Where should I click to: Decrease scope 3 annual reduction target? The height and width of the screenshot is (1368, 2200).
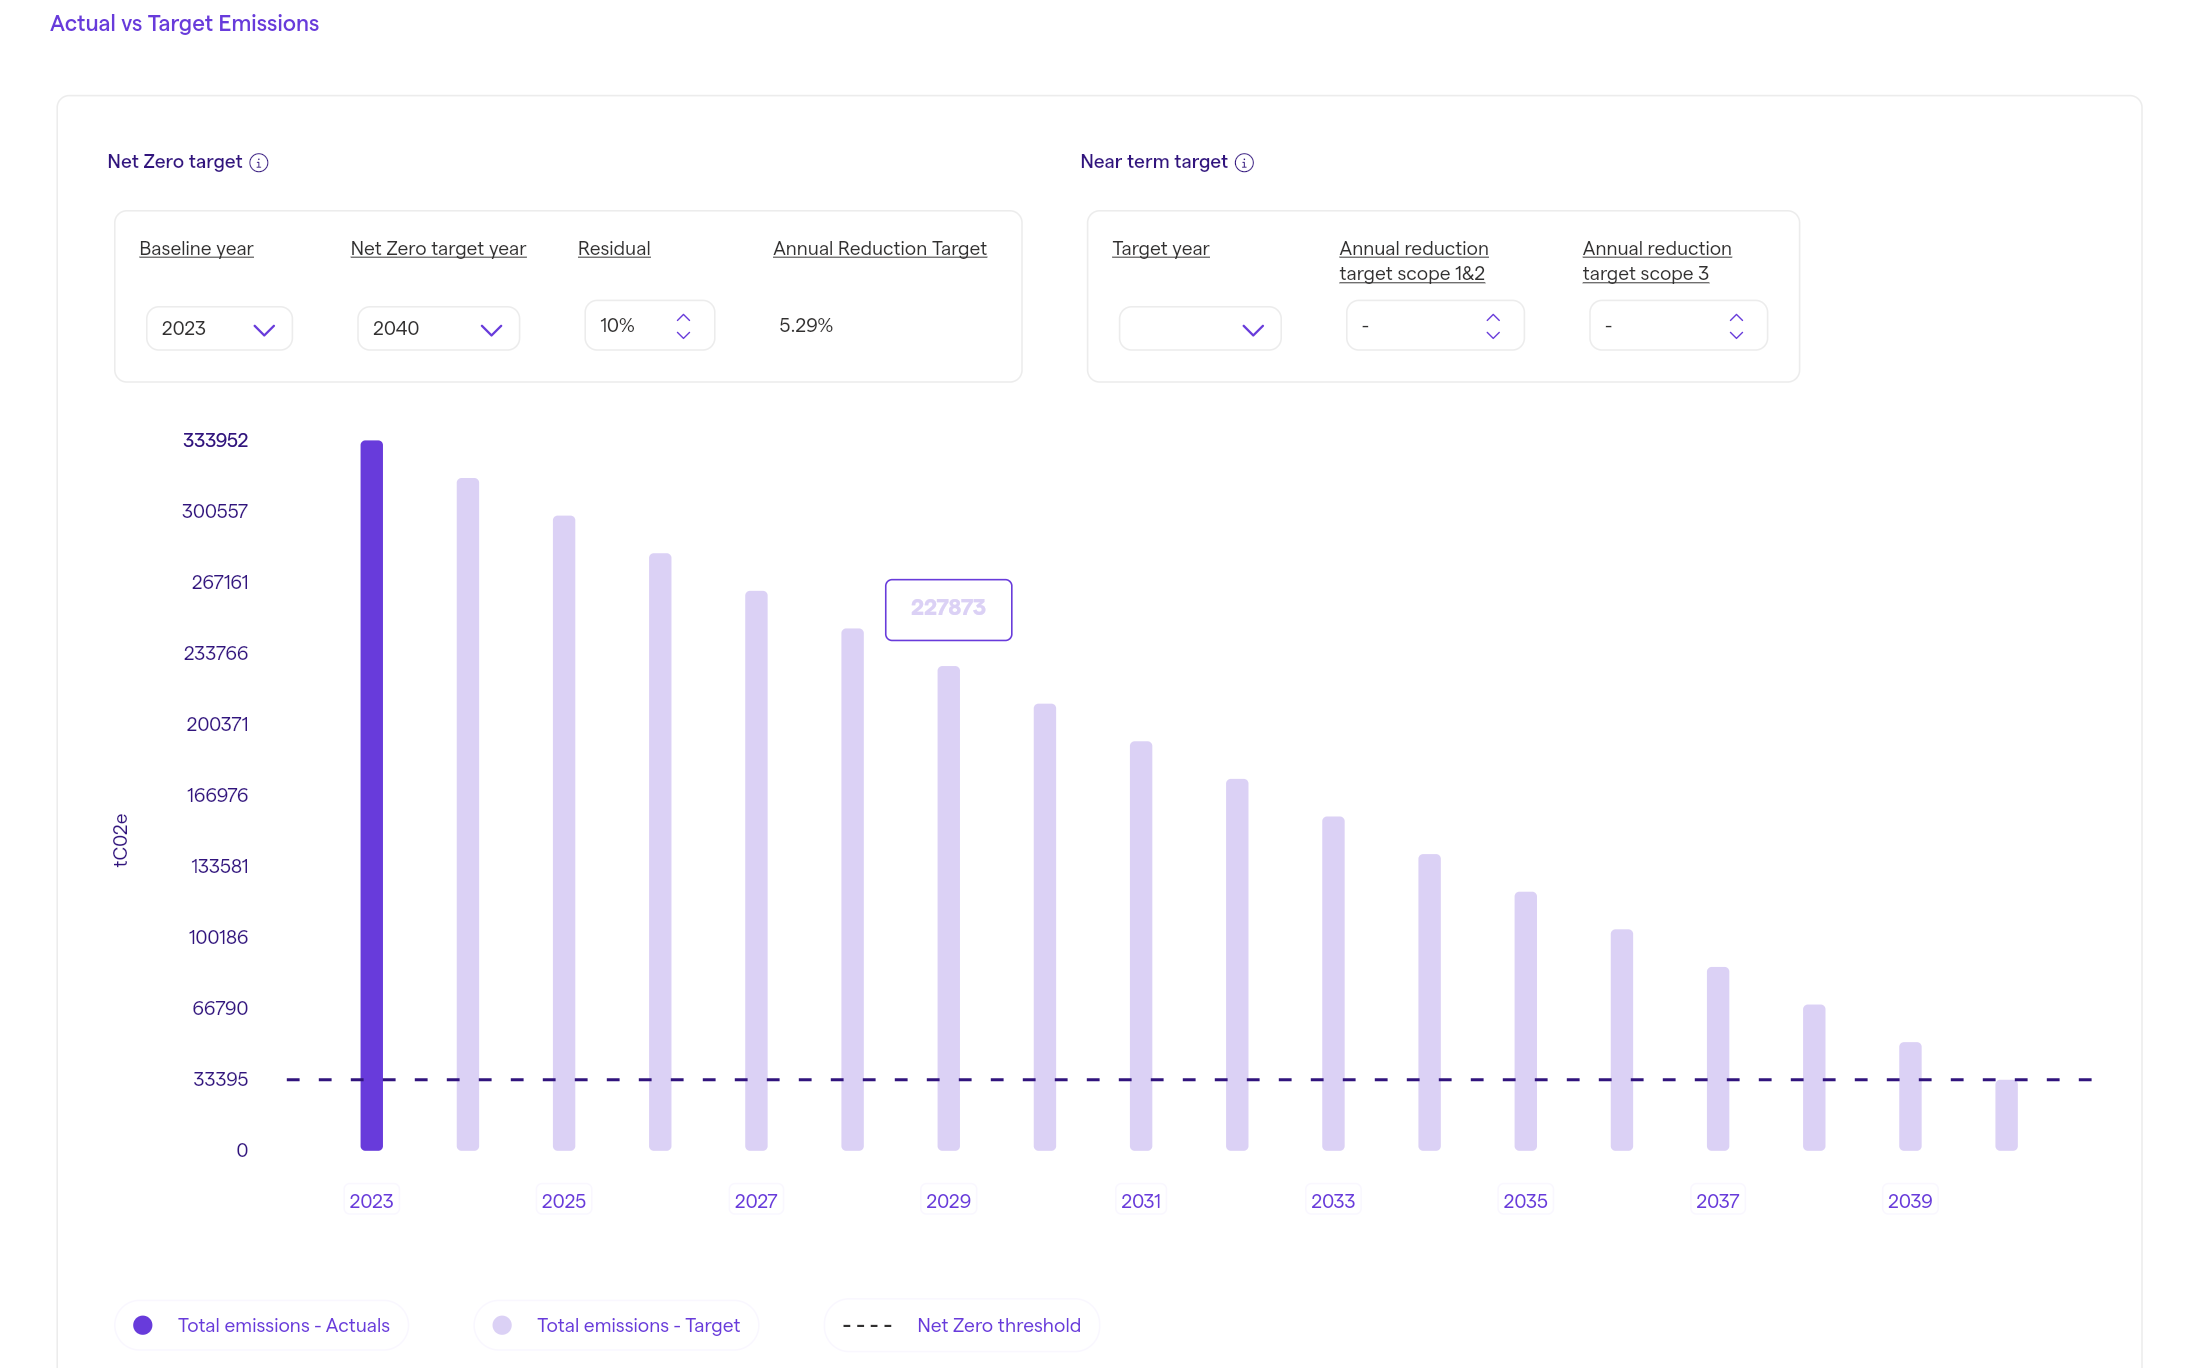click(1735, 335)
